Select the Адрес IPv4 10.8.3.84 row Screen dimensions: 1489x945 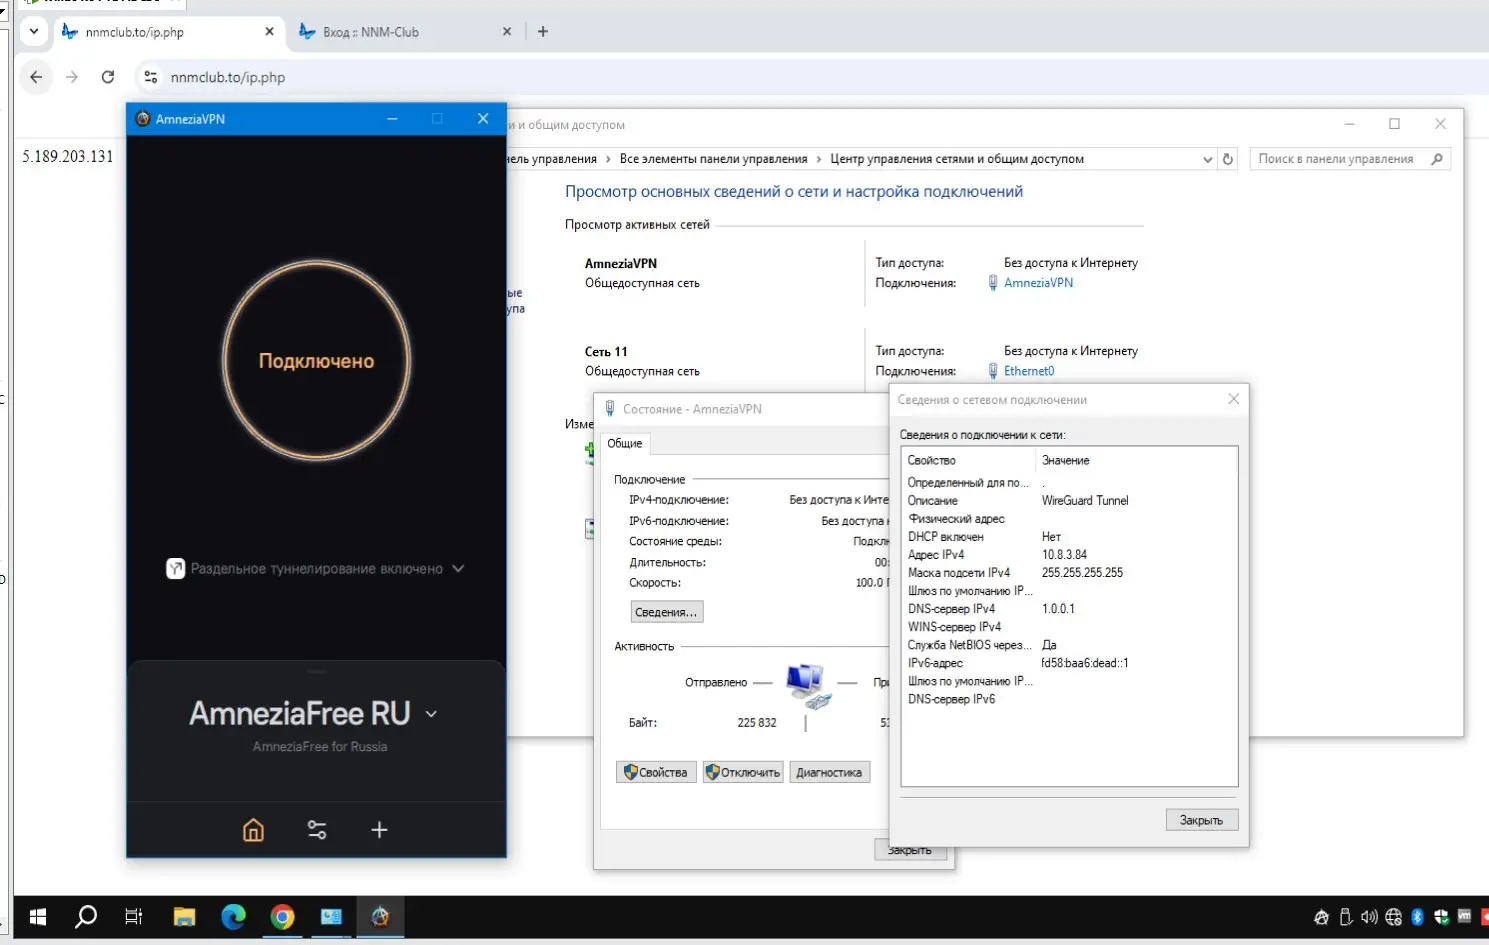tap(1068, 555)
